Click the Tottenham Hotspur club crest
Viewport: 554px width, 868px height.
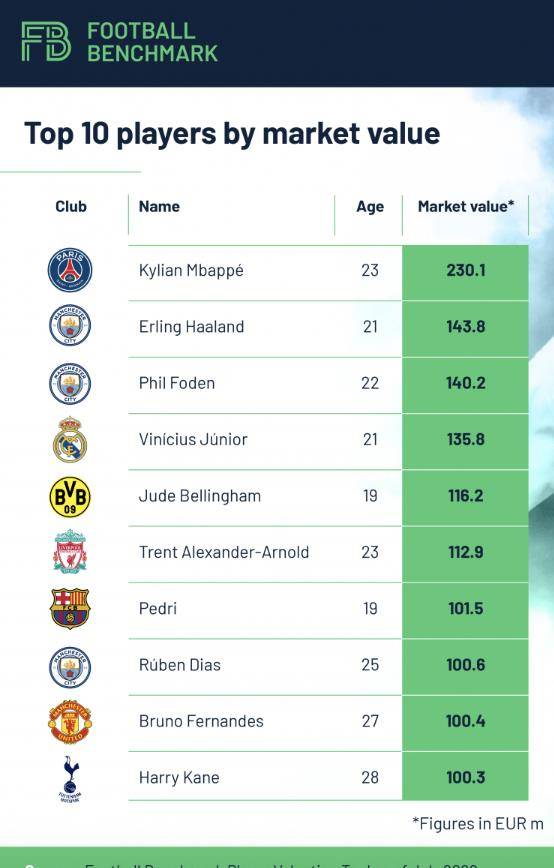[70, 779]
